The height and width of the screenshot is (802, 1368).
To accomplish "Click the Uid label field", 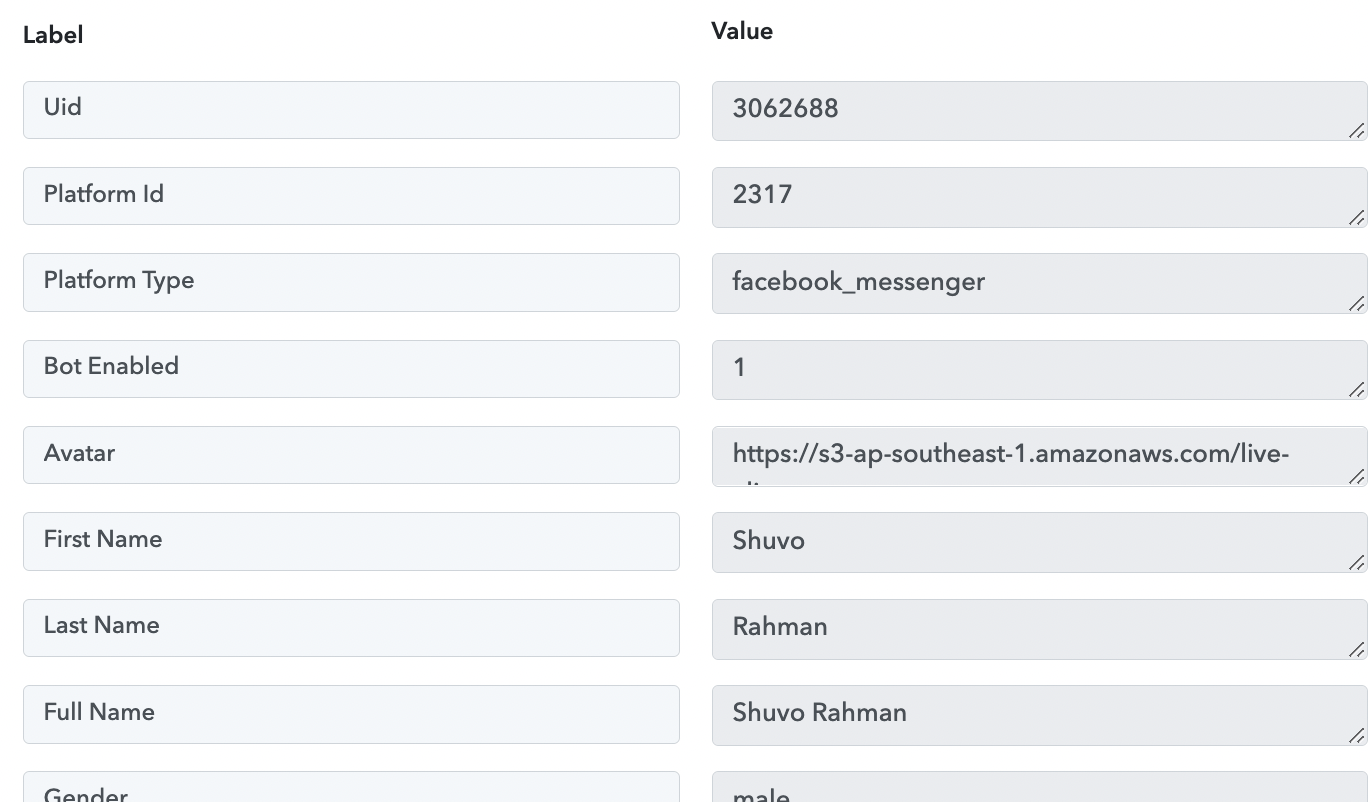I will [351, 110].
